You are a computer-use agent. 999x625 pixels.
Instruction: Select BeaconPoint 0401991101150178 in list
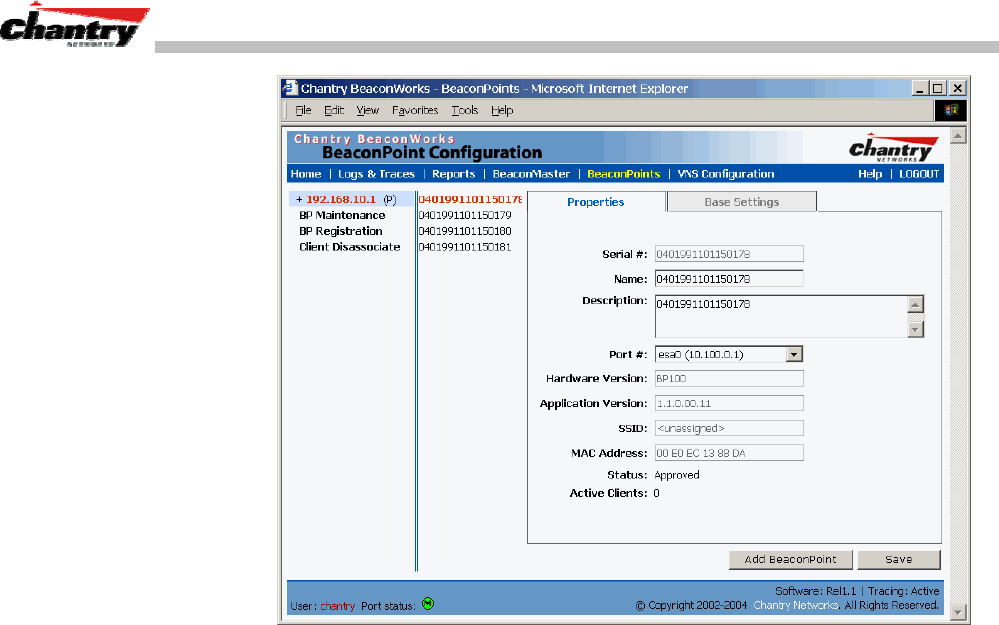click(470, 199)
